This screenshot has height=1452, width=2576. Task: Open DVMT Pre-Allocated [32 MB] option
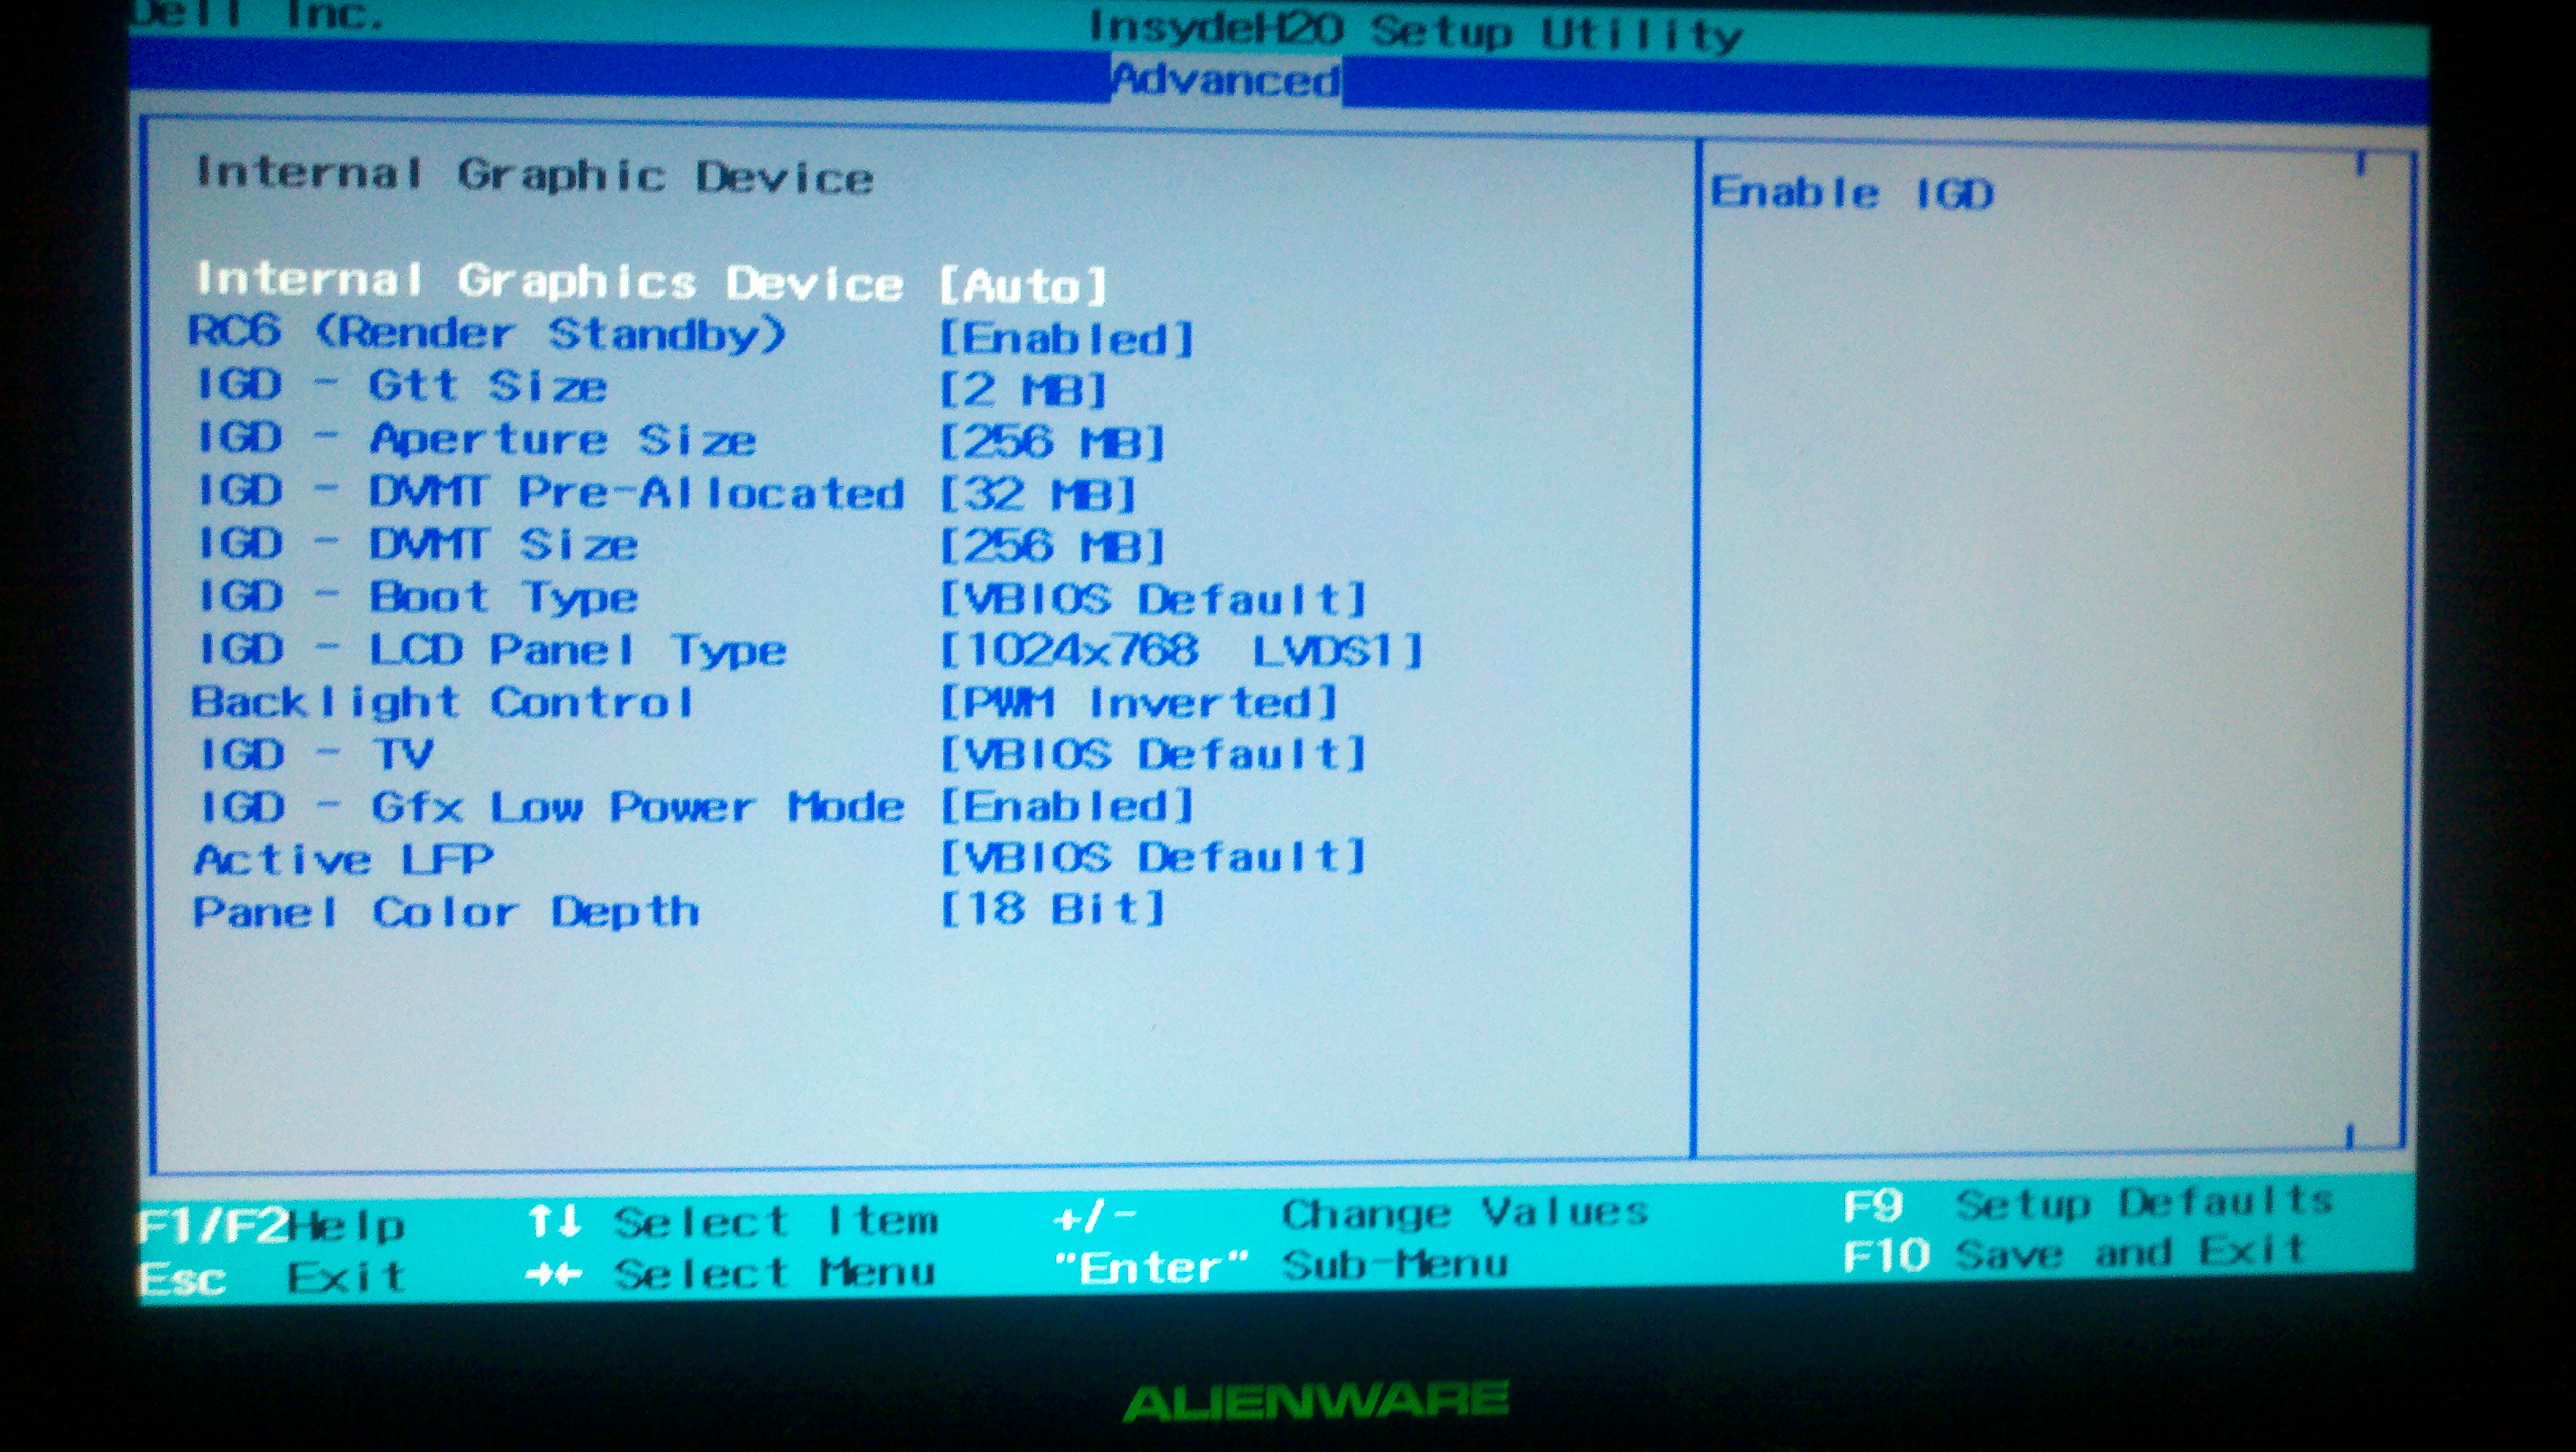[x=1038, y=494]
